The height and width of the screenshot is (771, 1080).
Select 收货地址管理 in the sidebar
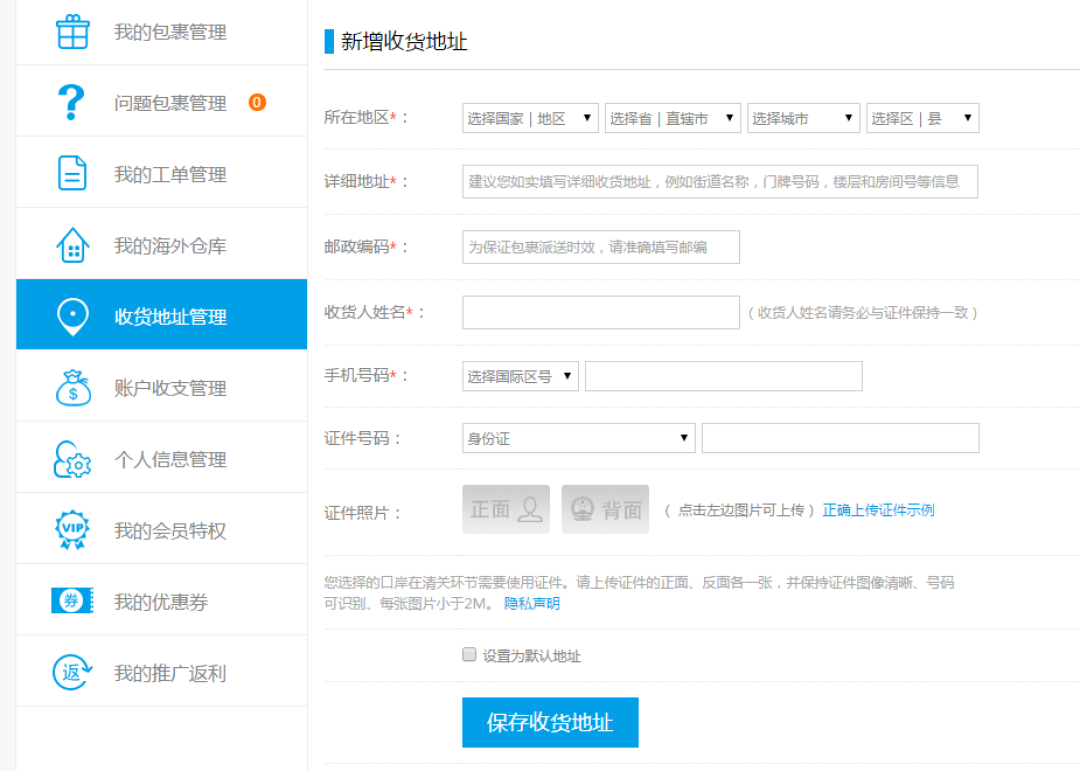click(161, 315)
